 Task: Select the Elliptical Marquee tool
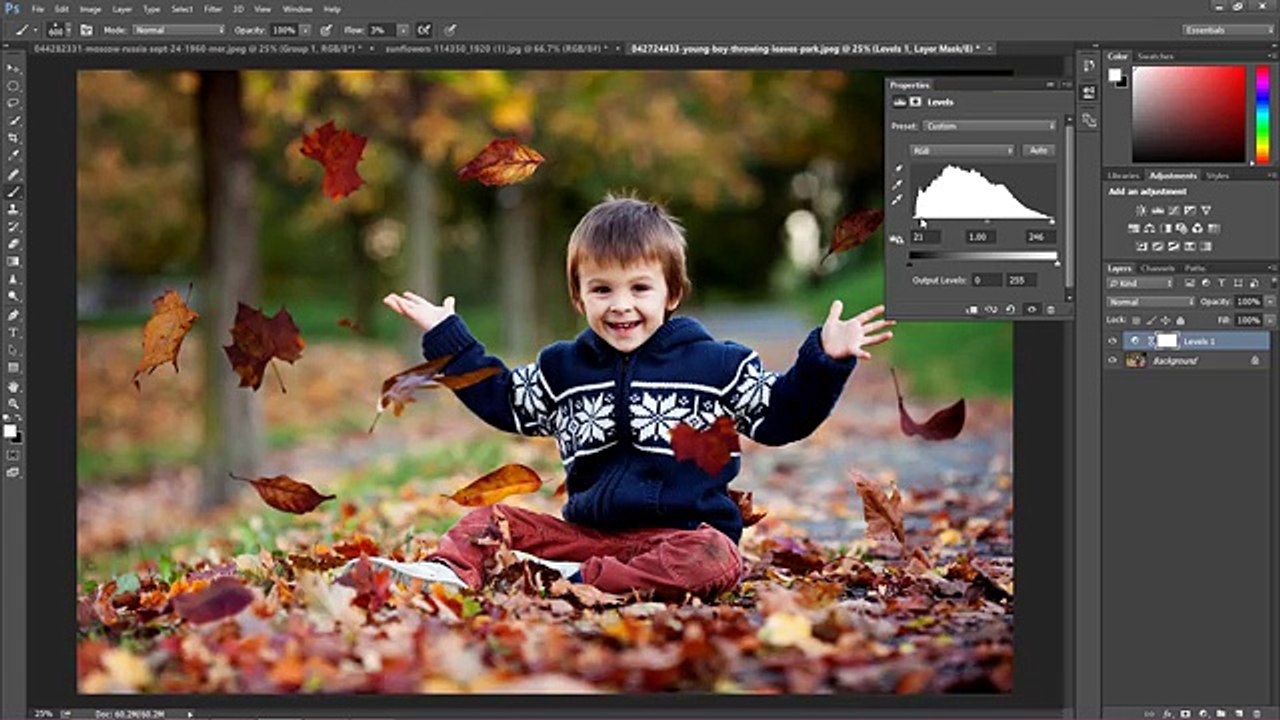tap(14, 86)
